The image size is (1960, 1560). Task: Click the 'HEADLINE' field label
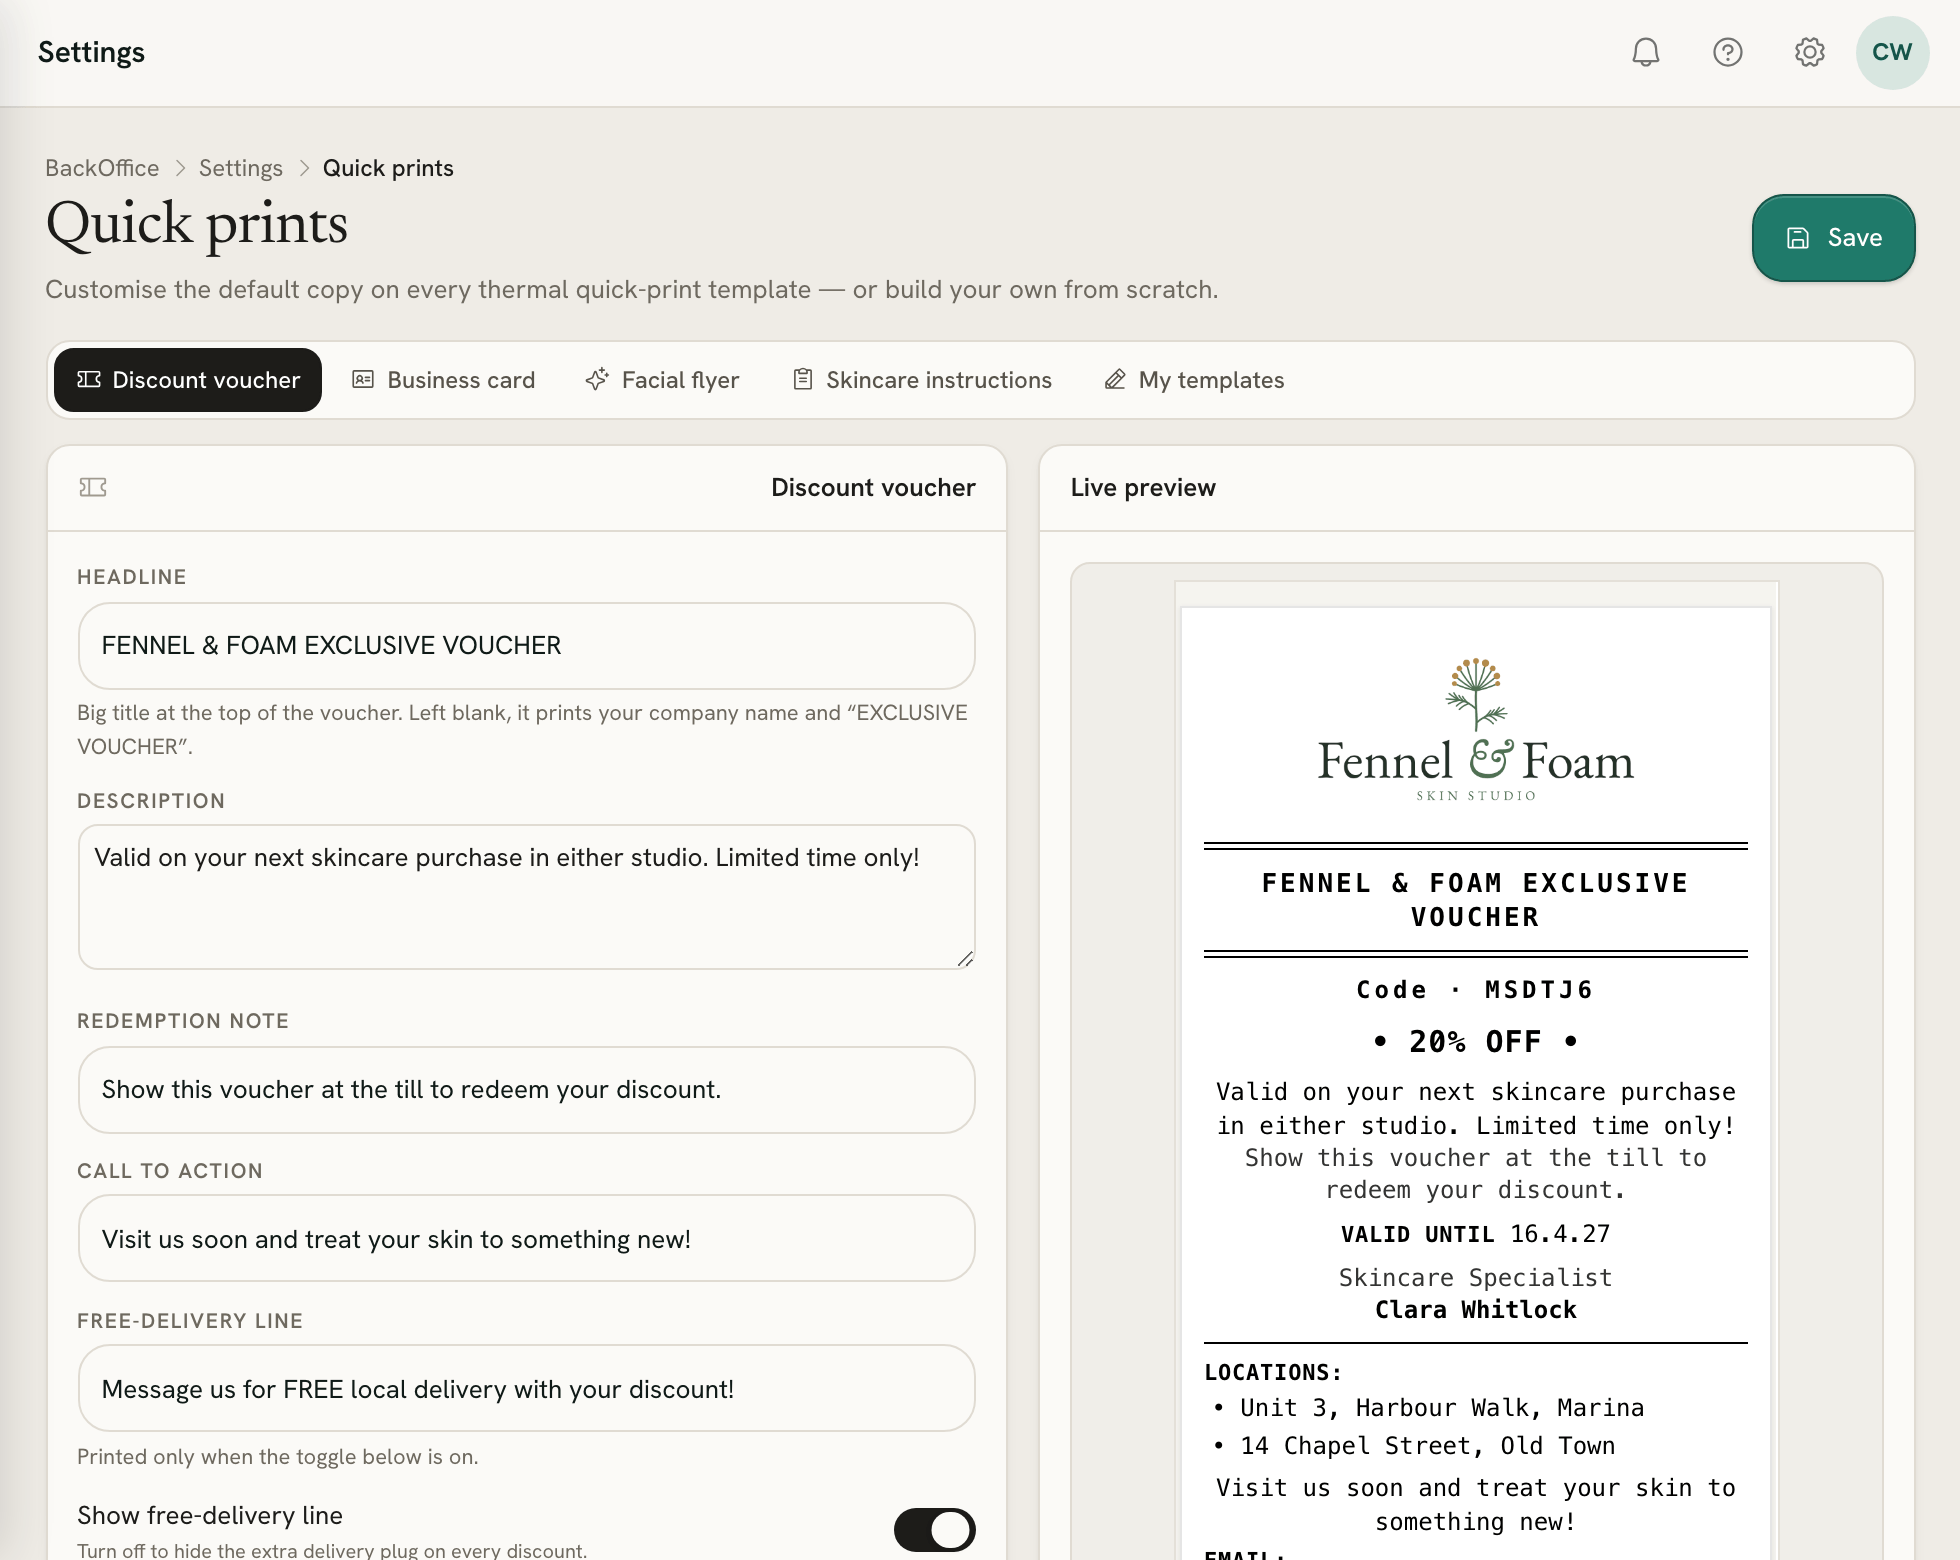point(132,577)
